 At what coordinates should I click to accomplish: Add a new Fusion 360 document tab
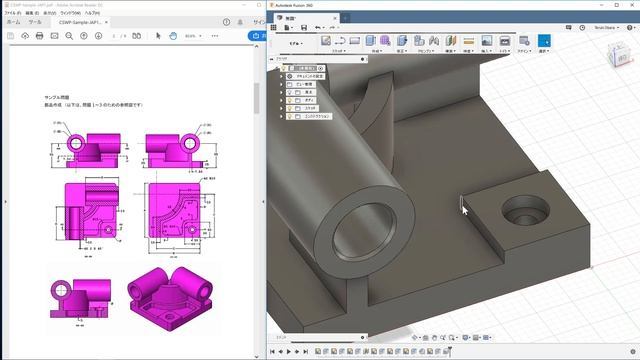[345, 18]
